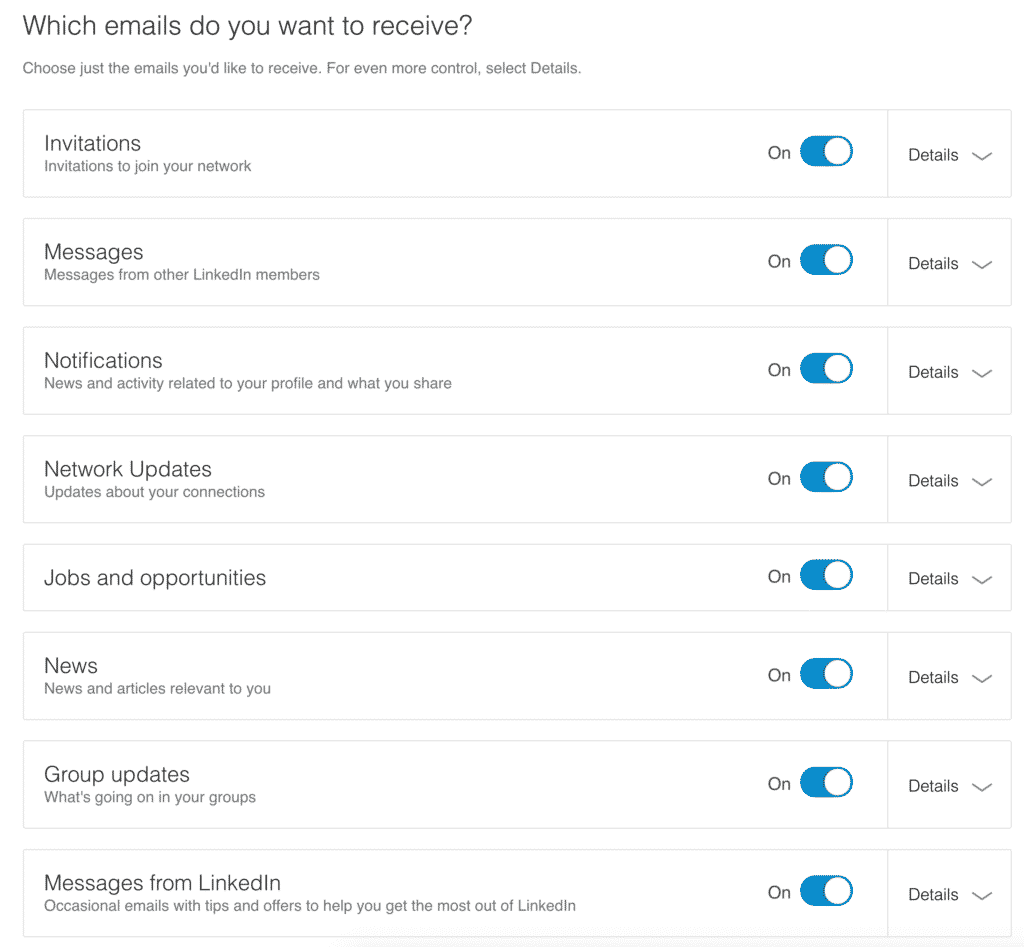Click the Messages row description text
The image size is (1024, 947).
point(181,275)
